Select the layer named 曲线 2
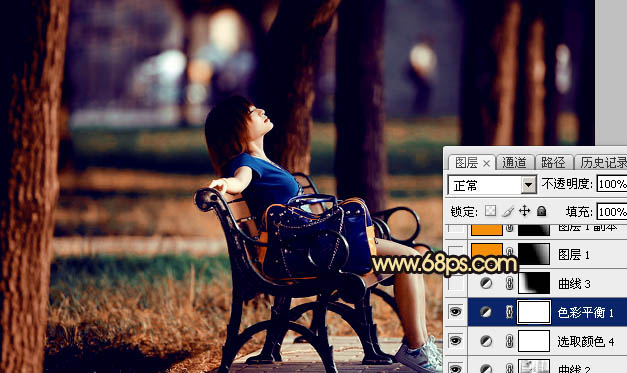627x373 pixels. coord(574,368)
